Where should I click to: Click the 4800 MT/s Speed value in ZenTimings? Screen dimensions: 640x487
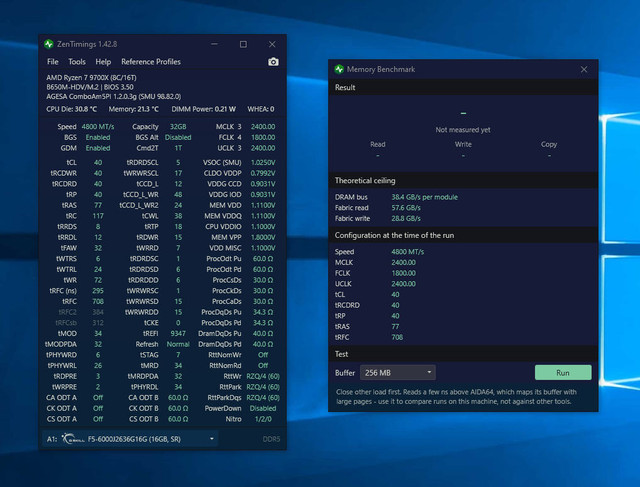click(98, 127)
